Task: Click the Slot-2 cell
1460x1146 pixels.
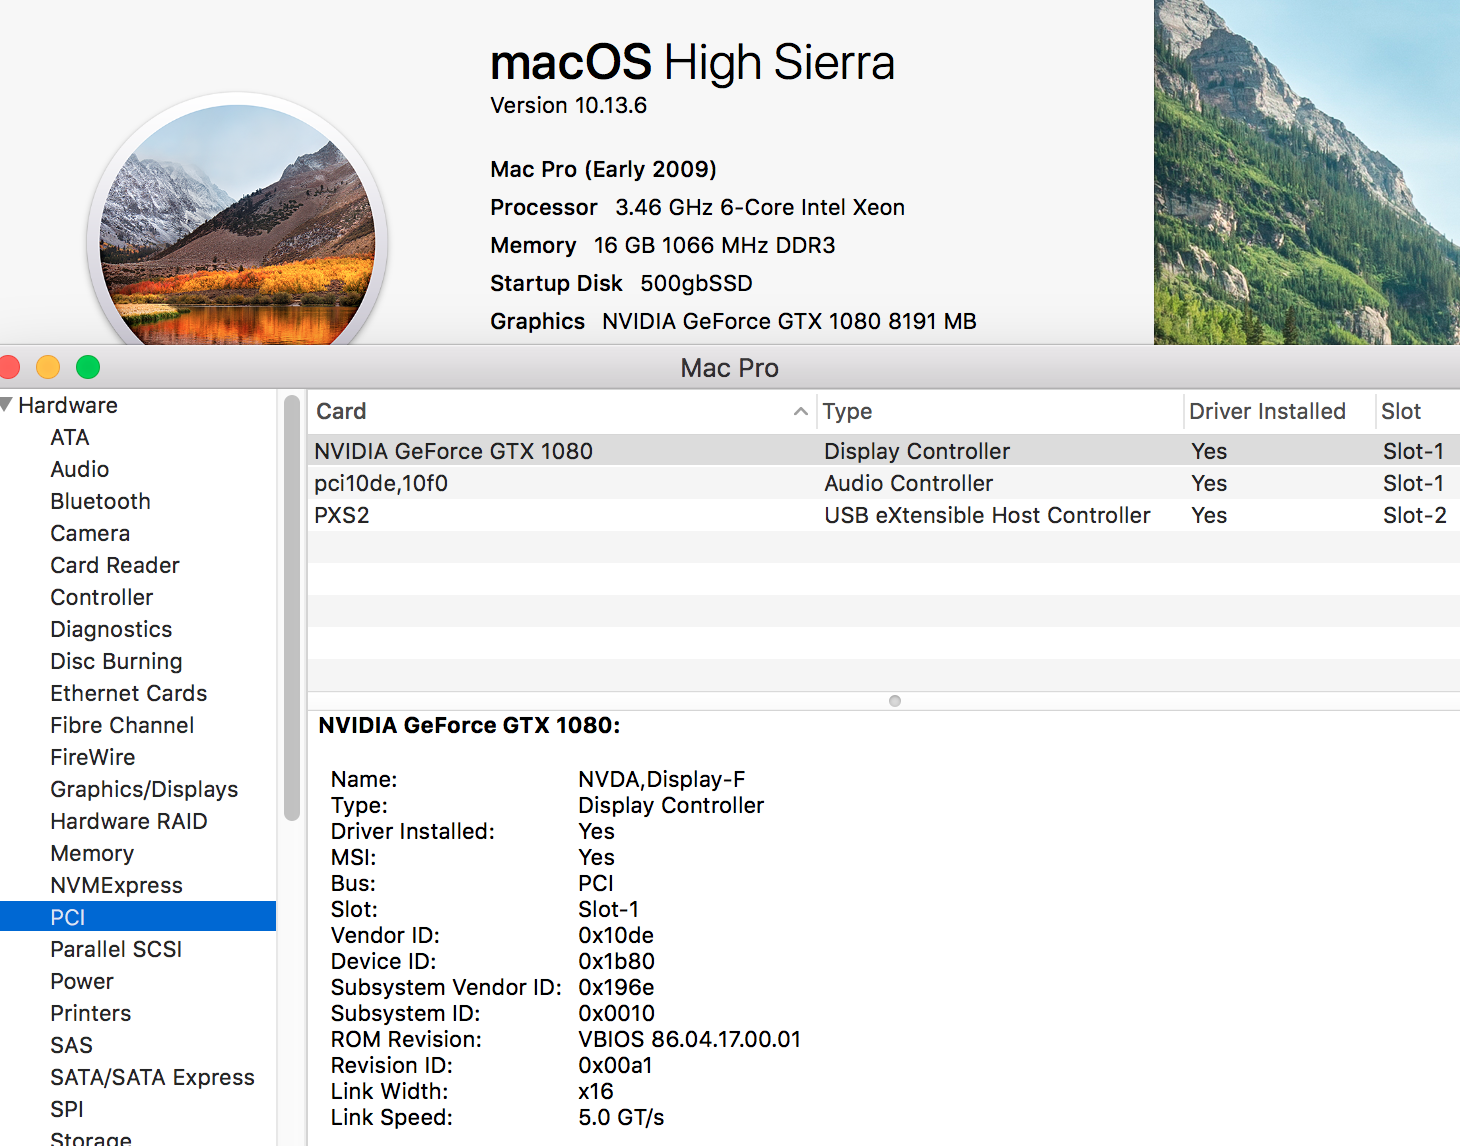Action: 1414,515
